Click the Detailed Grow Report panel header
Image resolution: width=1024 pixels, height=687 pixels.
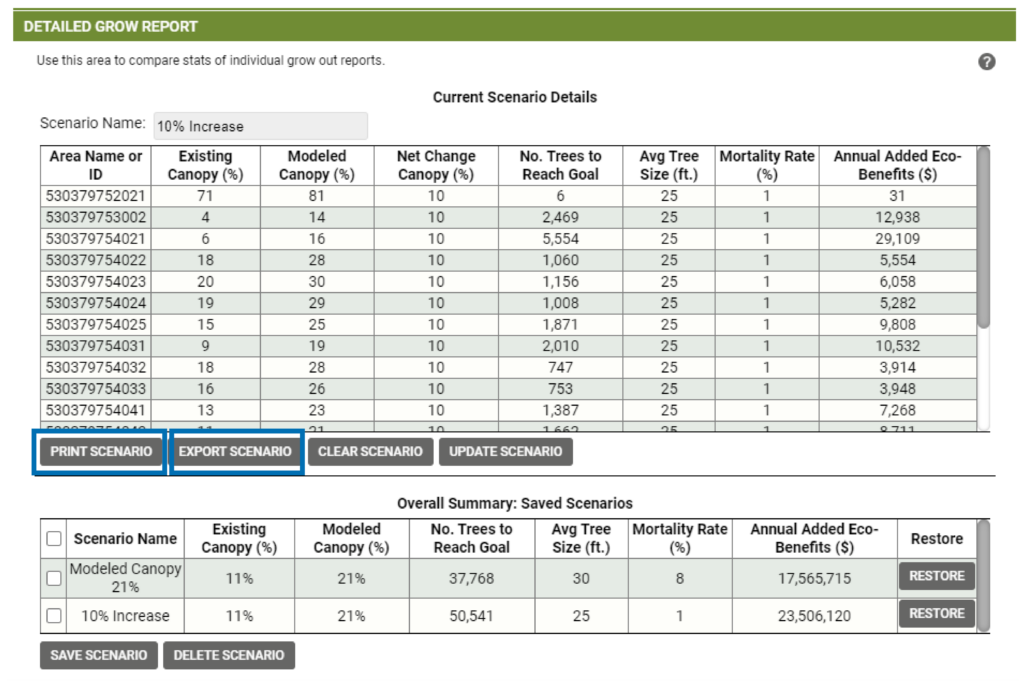[x=512, y=26]
